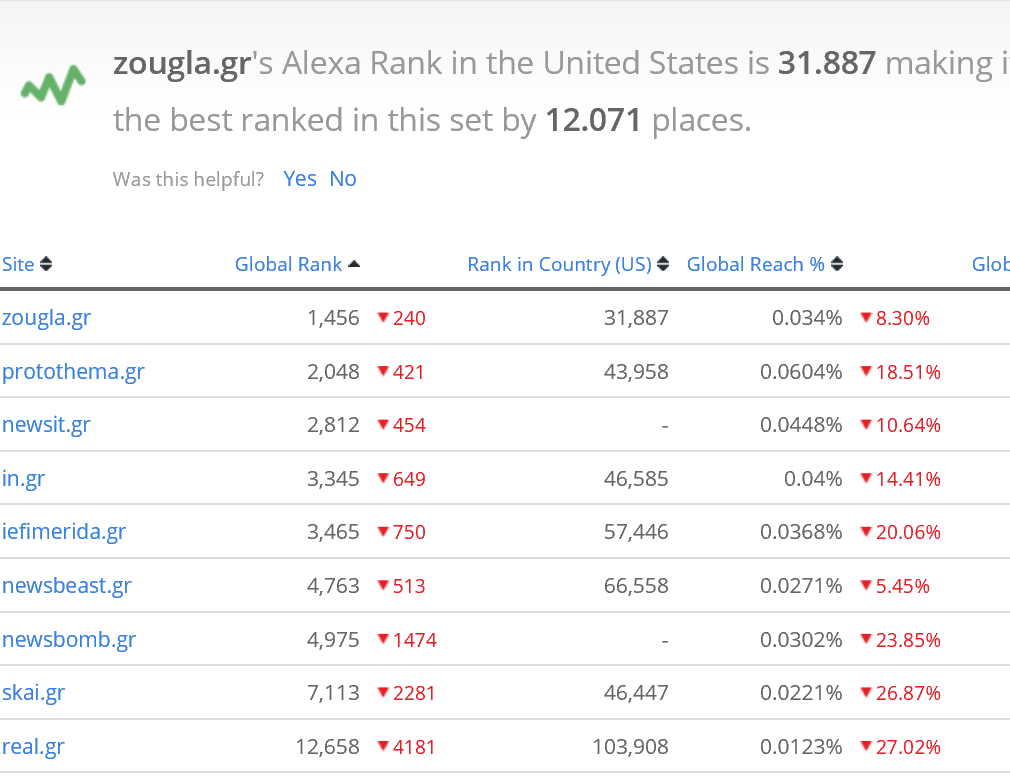Click the green trend wave icon
The width and height of the screenshot is (1010, 784).
(x=53, y=87)
